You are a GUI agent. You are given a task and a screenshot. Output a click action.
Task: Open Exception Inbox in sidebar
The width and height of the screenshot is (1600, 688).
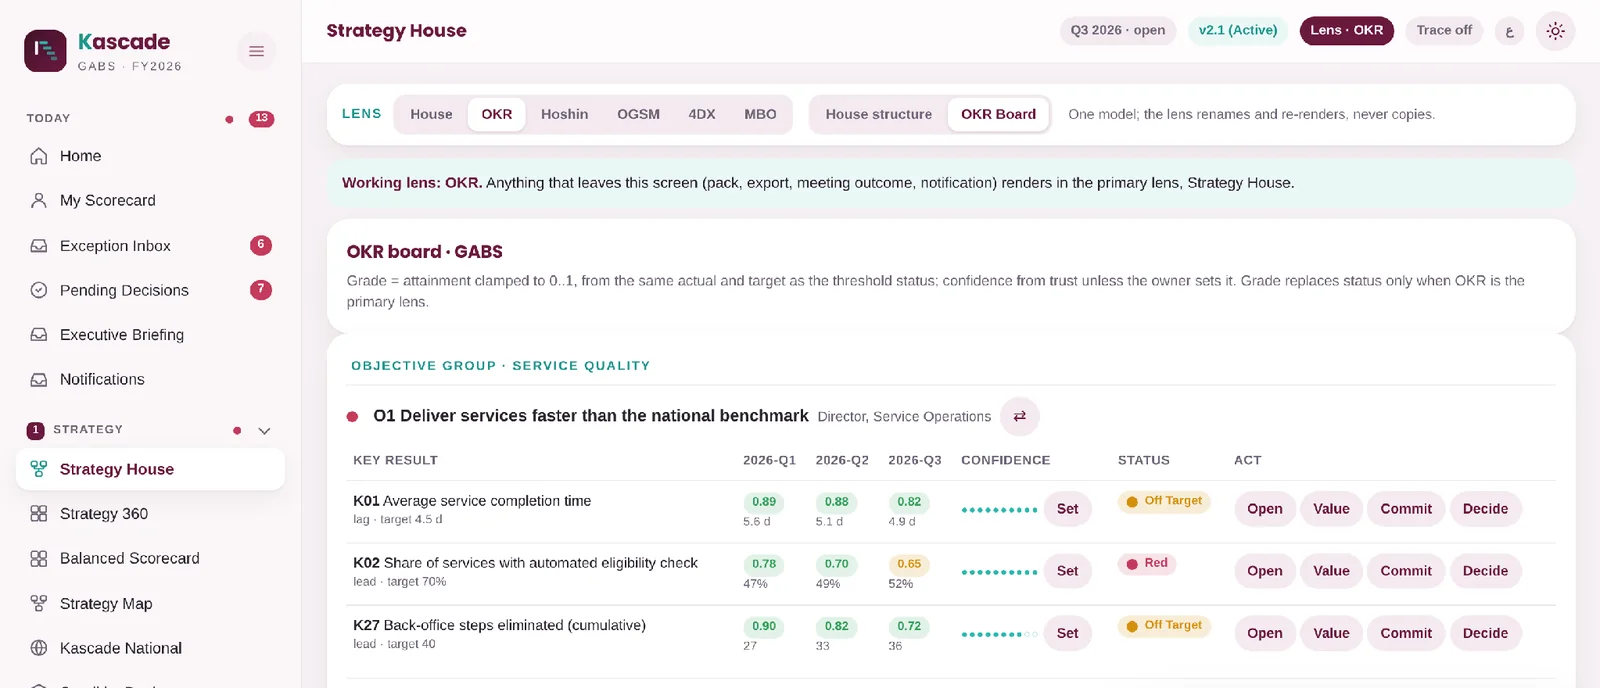(151, 246)
